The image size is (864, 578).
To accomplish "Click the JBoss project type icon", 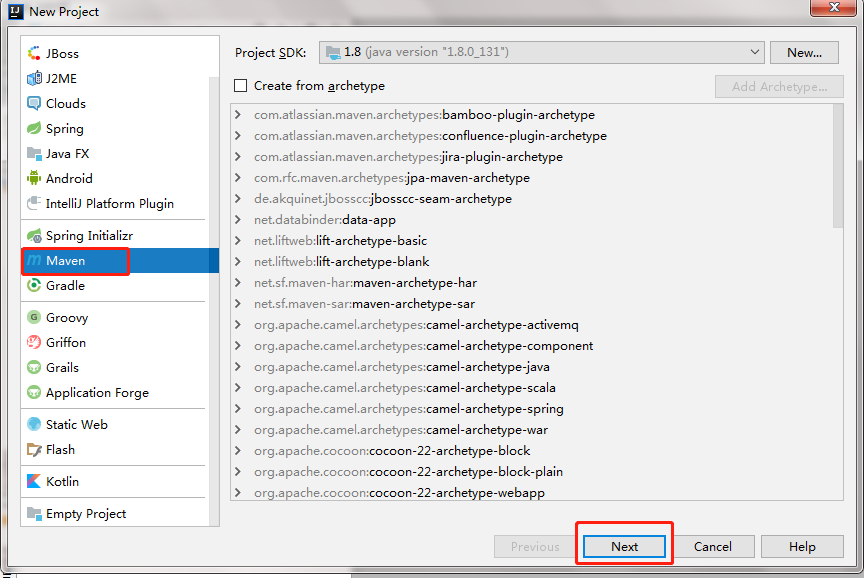I will coord(34,53).
